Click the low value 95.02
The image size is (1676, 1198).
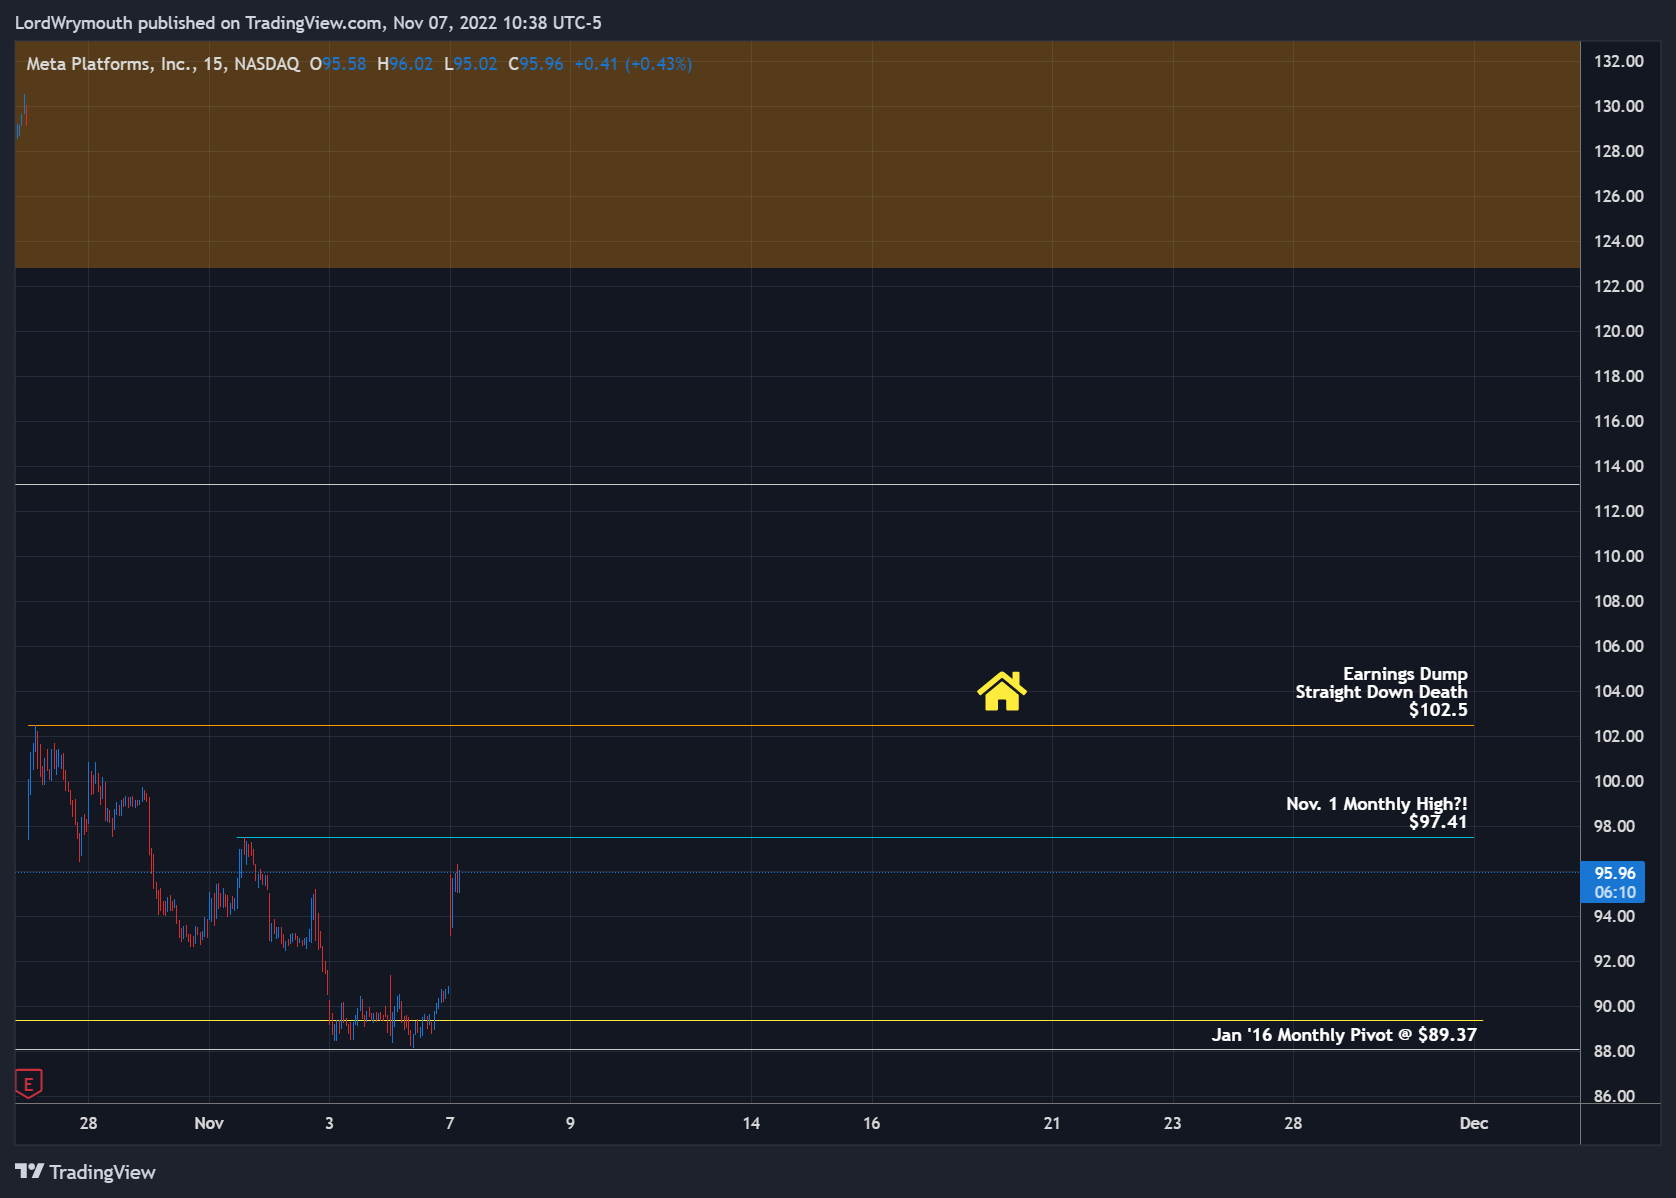(475, 64)
